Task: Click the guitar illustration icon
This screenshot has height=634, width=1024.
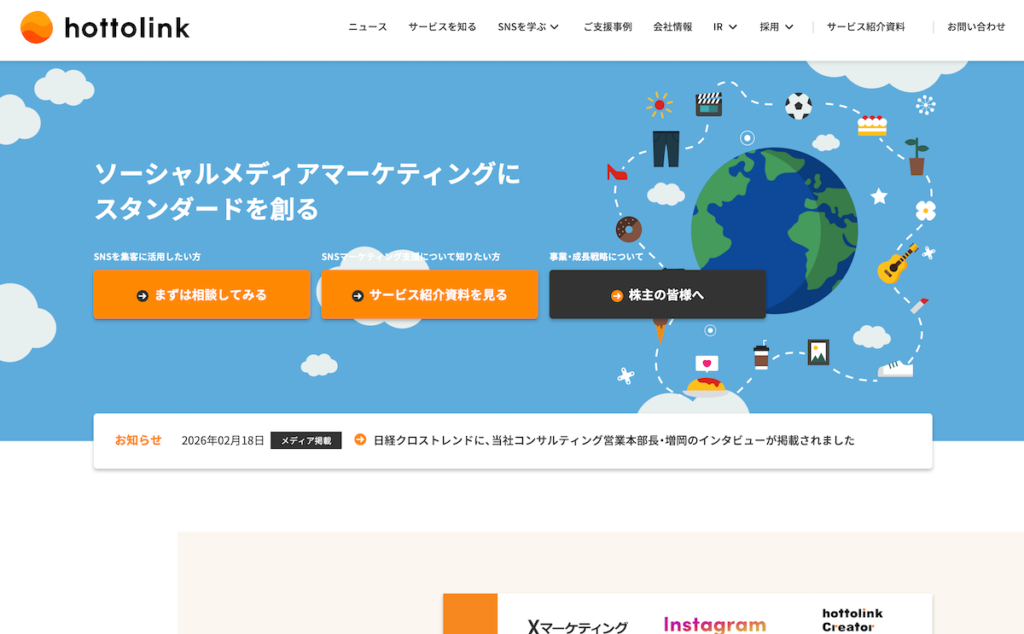Action: tap(897, 263)
